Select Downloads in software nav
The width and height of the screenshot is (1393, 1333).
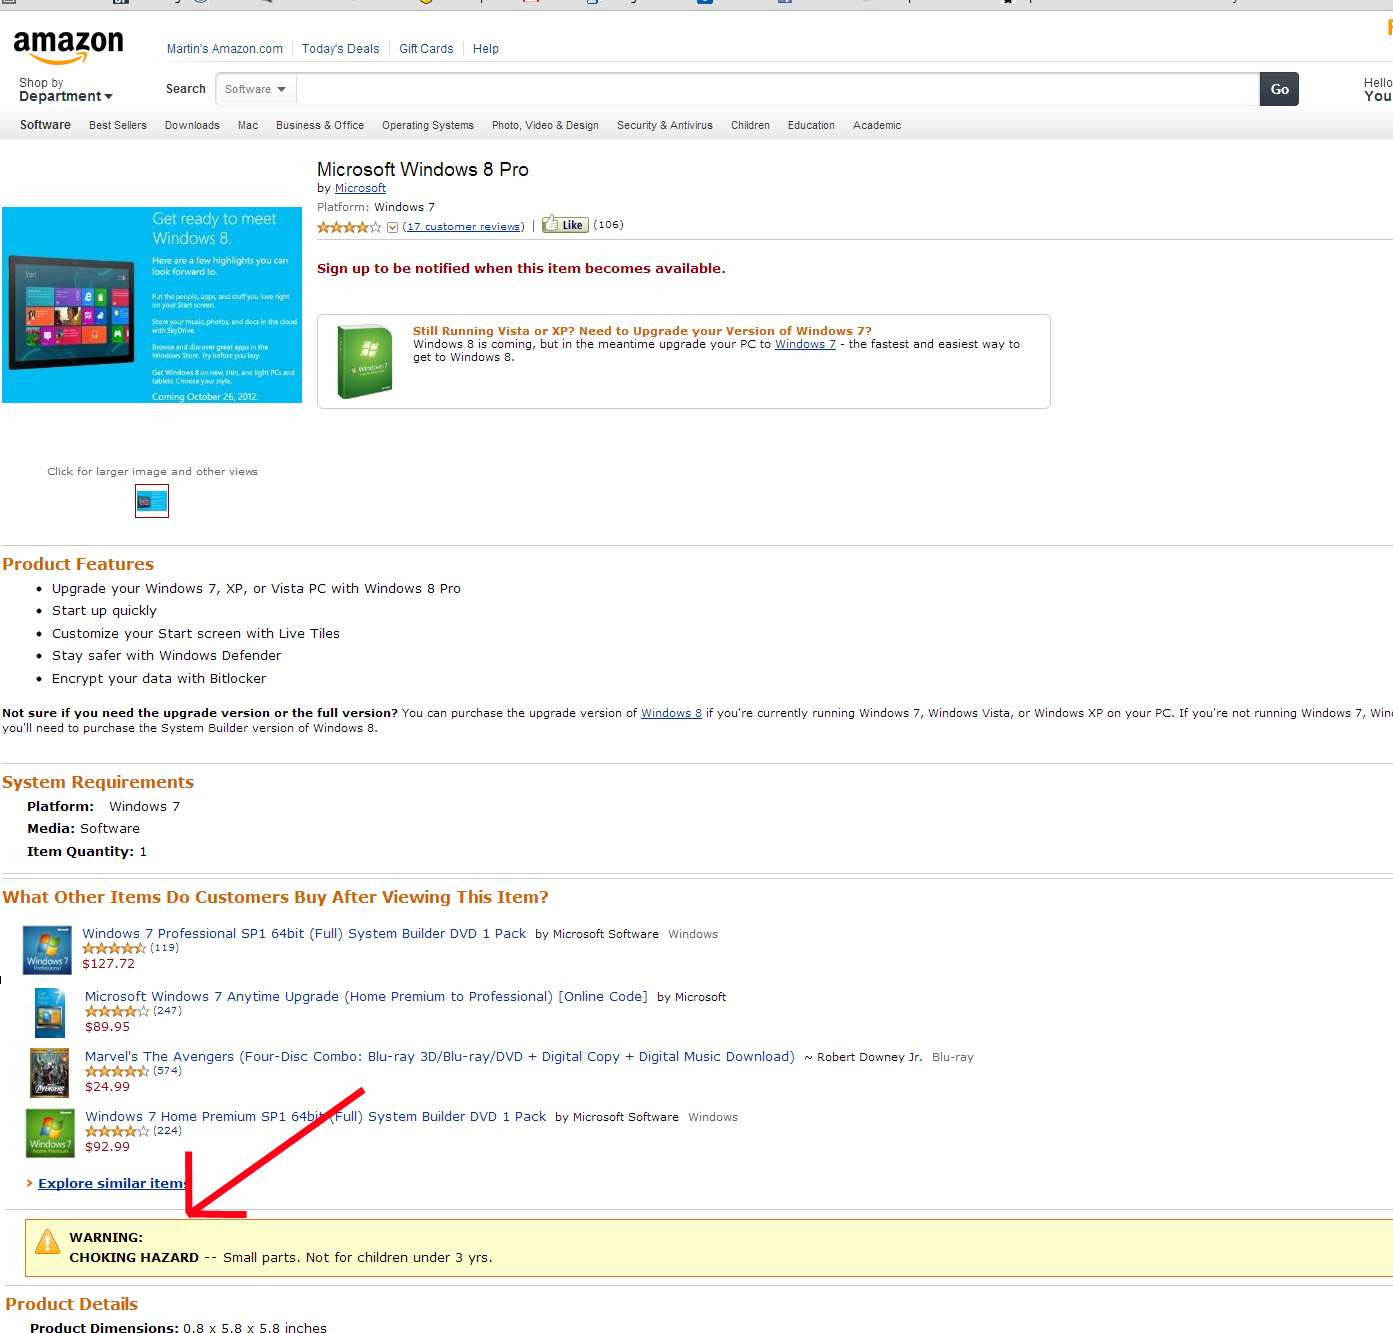(x=192, y=125)
